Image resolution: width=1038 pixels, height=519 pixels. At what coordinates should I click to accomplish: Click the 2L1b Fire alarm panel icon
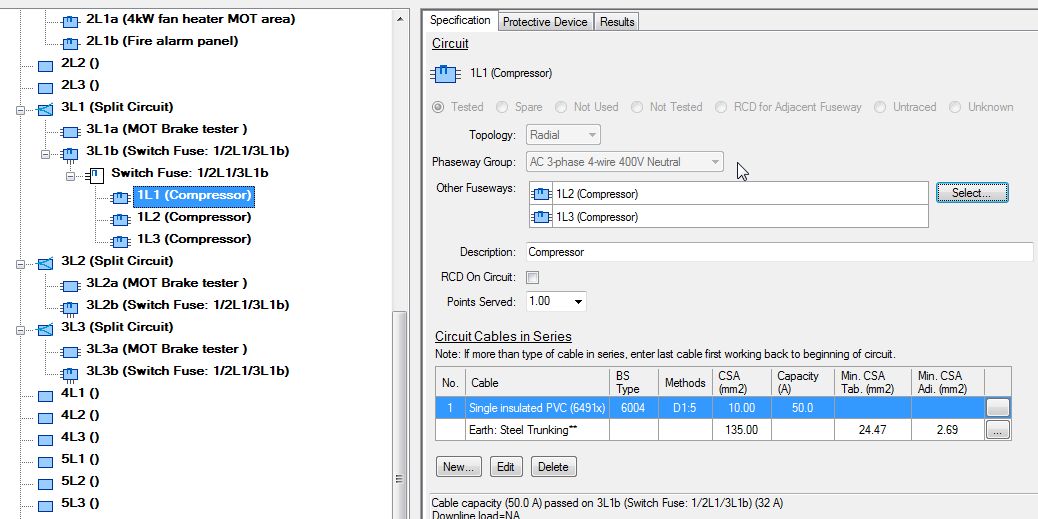pos(70,44)
